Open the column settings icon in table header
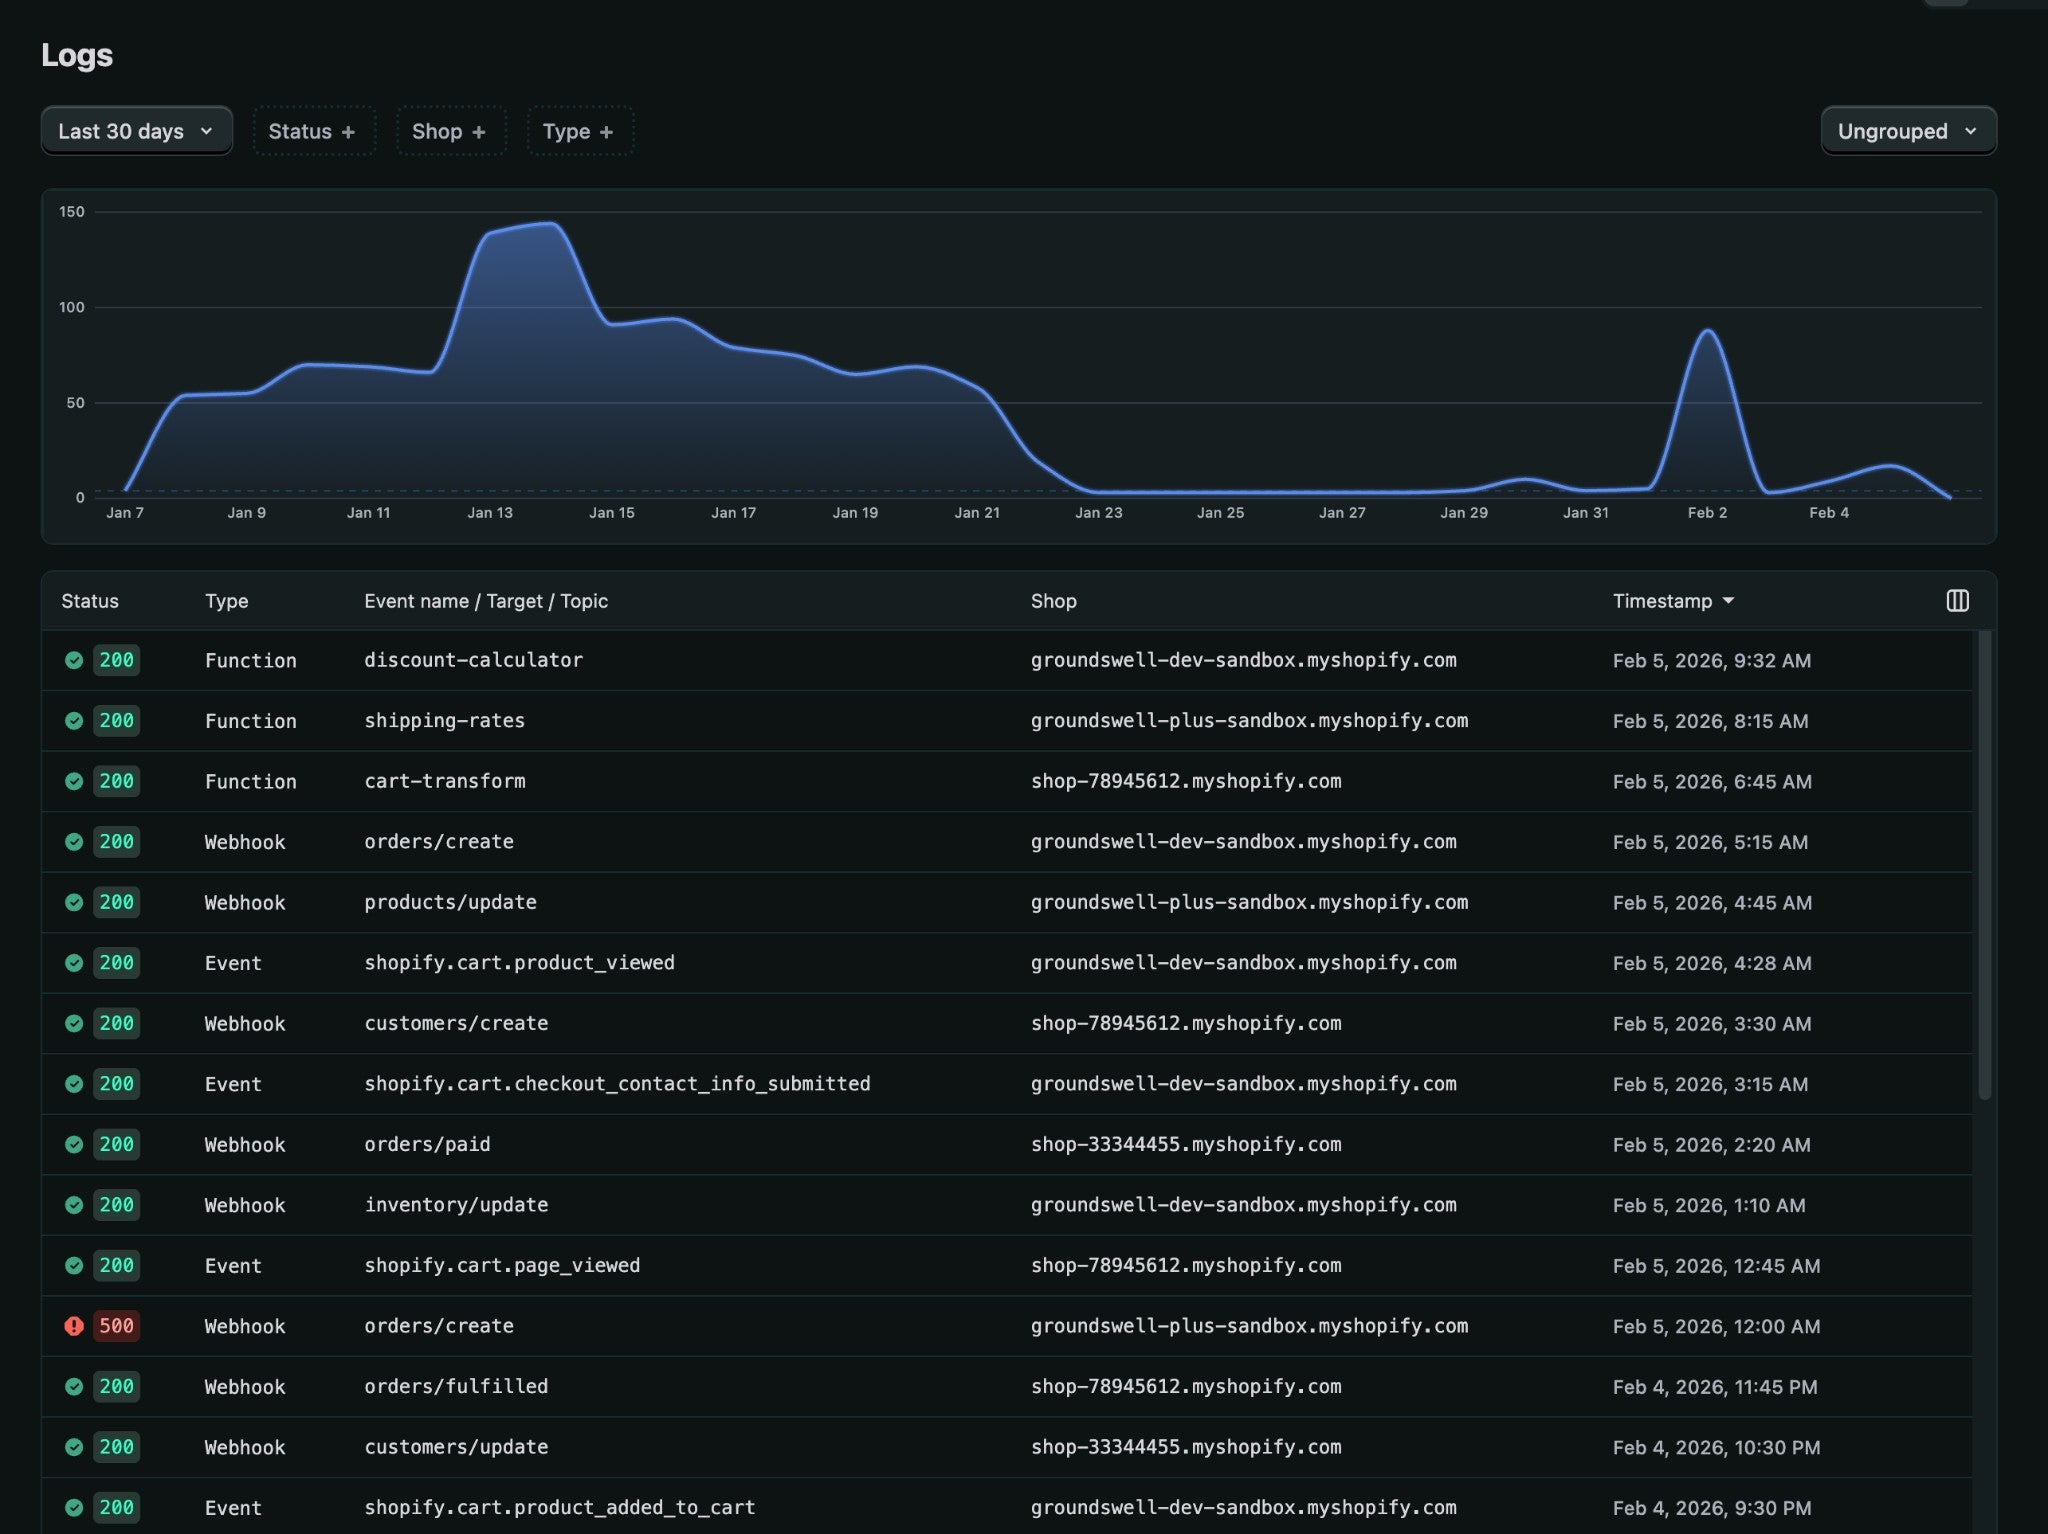 [x=1957, y=601]
